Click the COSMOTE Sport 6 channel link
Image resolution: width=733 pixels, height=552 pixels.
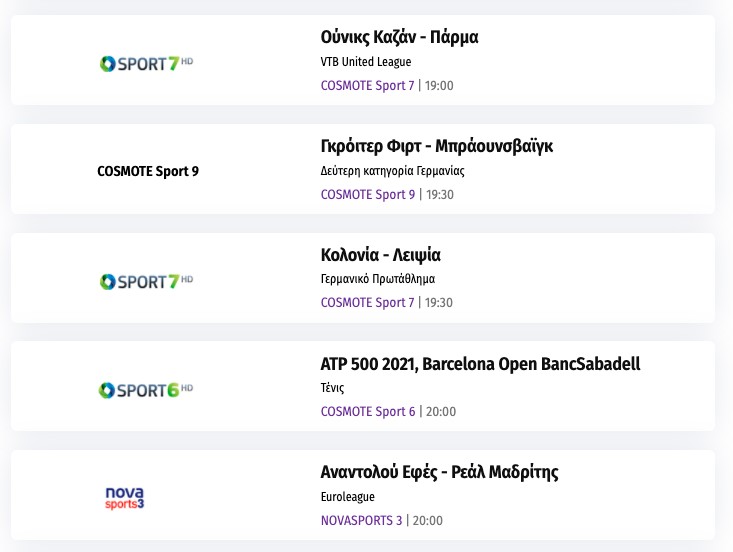(367, 411)
